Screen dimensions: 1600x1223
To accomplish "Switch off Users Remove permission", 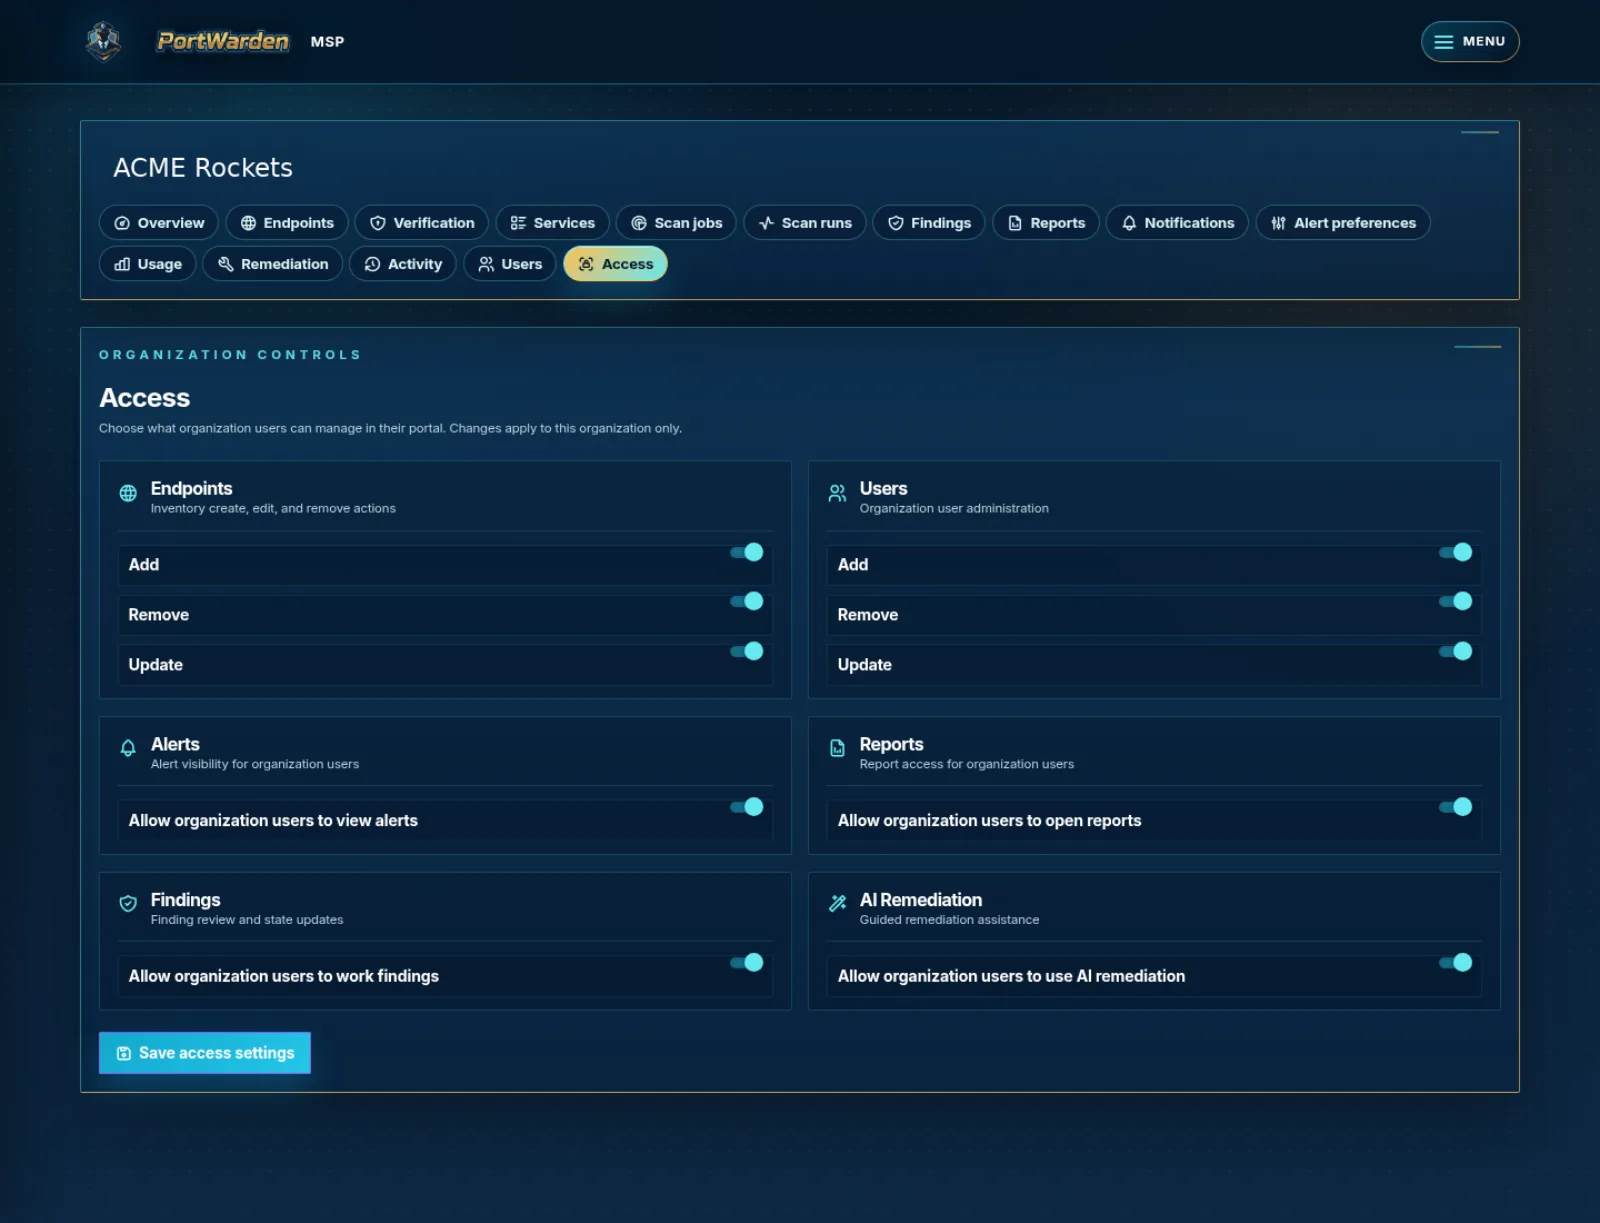I will [x=1456, y=601].
